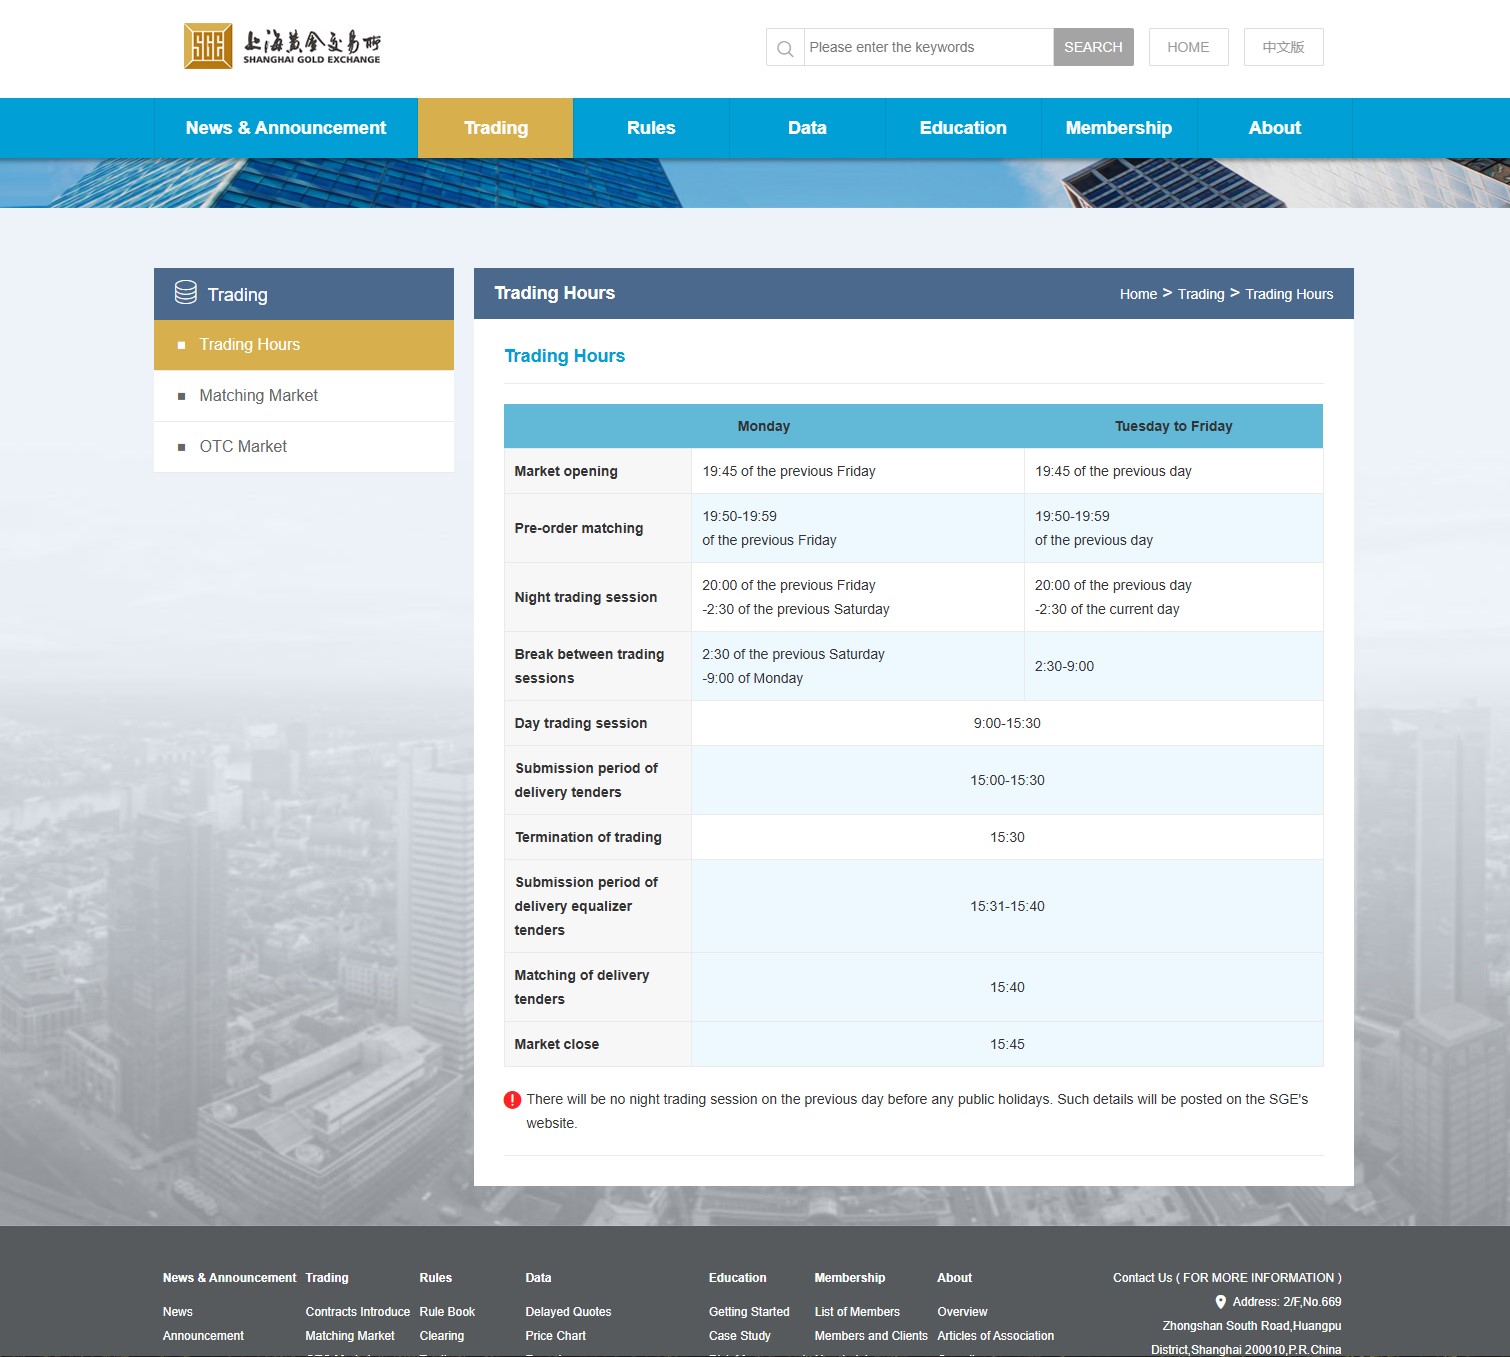
Task: Open Members and Clients footer link
Action: point(871,1336)
